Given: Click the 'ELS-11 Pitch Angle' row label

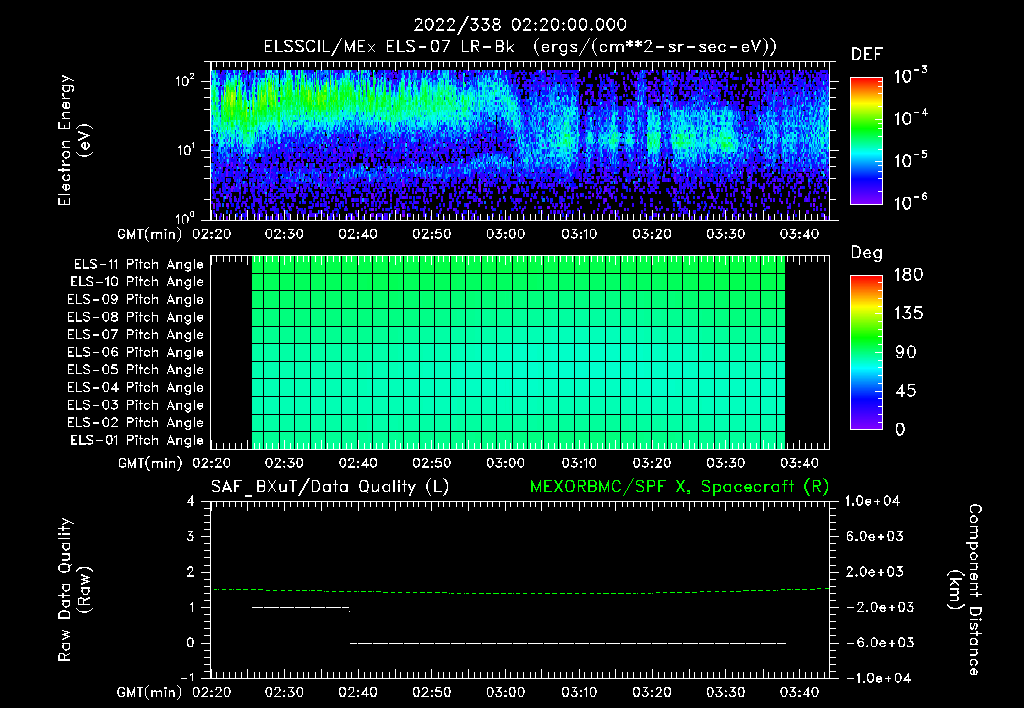Looking at the screenshot, I should (x=138, y=265).
